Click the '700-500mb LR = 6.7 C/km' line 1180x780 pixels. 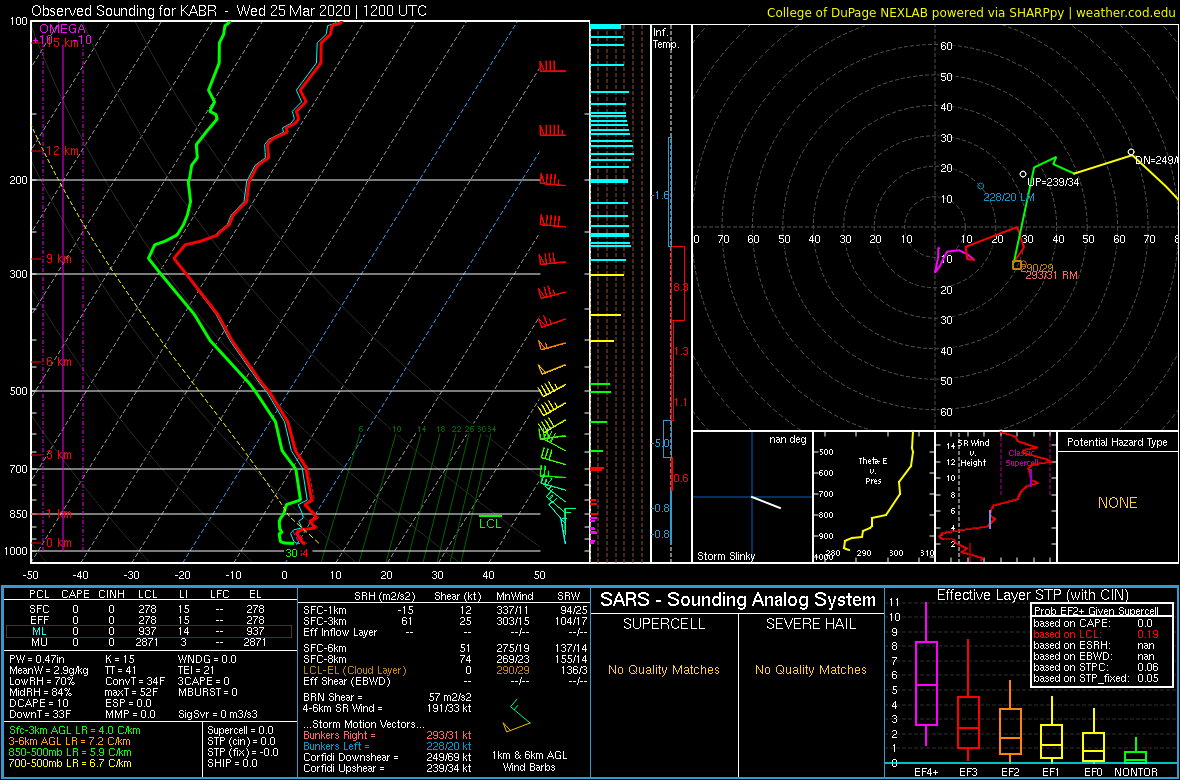pos(70,764)
